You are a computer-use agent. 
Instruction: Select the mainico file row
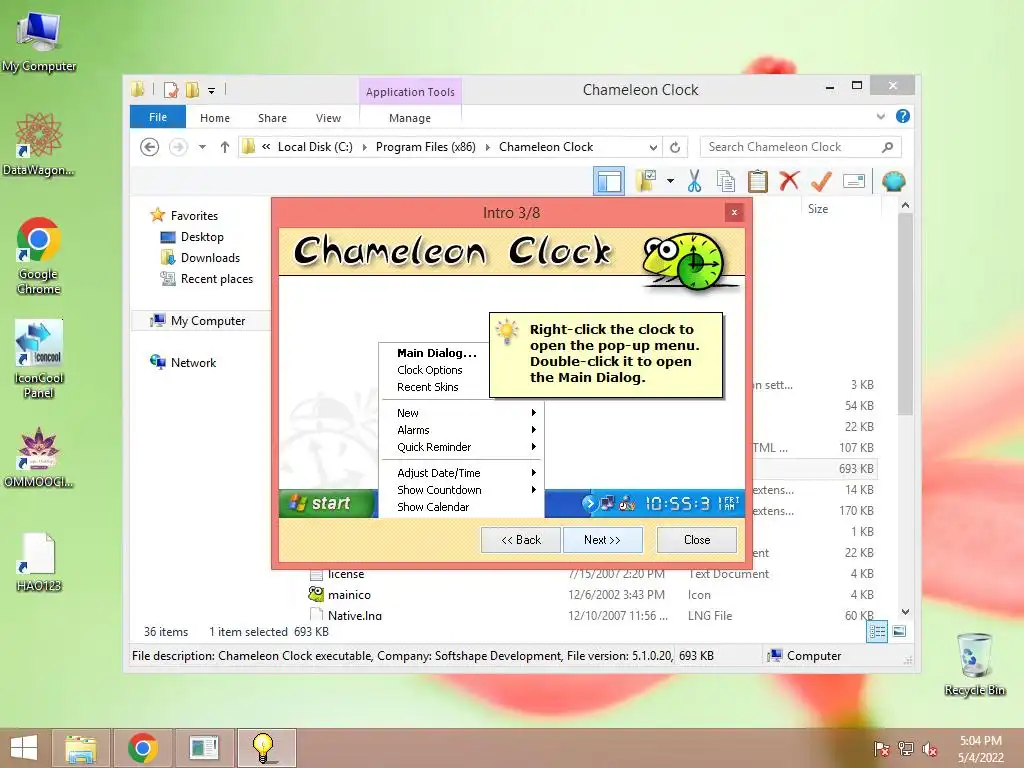592,595
